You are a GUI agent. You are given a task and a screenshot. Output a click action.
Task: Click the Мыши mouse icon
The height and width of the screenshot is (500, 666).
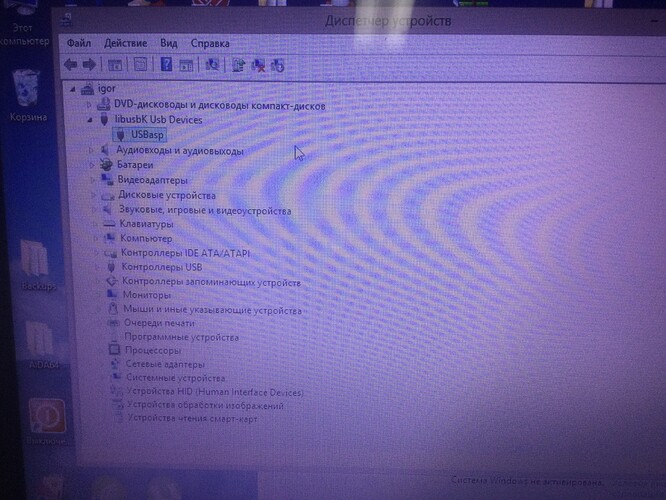coord(113,308)
